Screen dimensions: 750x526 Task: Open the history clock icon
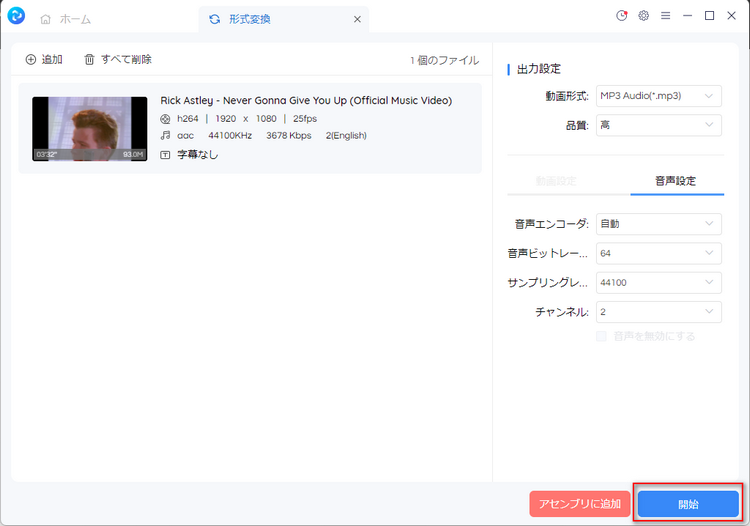[x=621, y=15]
